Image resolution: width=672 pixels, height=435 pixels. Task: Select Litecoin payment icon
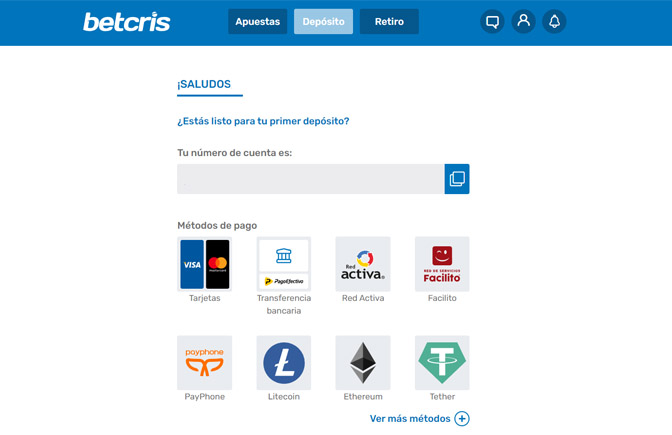(x=284, y=363)
